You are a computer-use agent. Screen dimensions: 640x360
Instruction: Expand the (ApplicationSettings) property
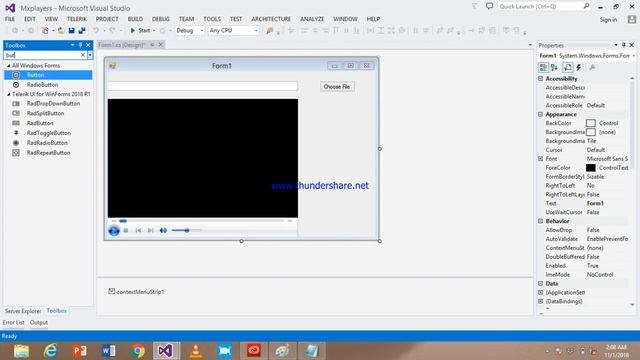coord(540,292)
